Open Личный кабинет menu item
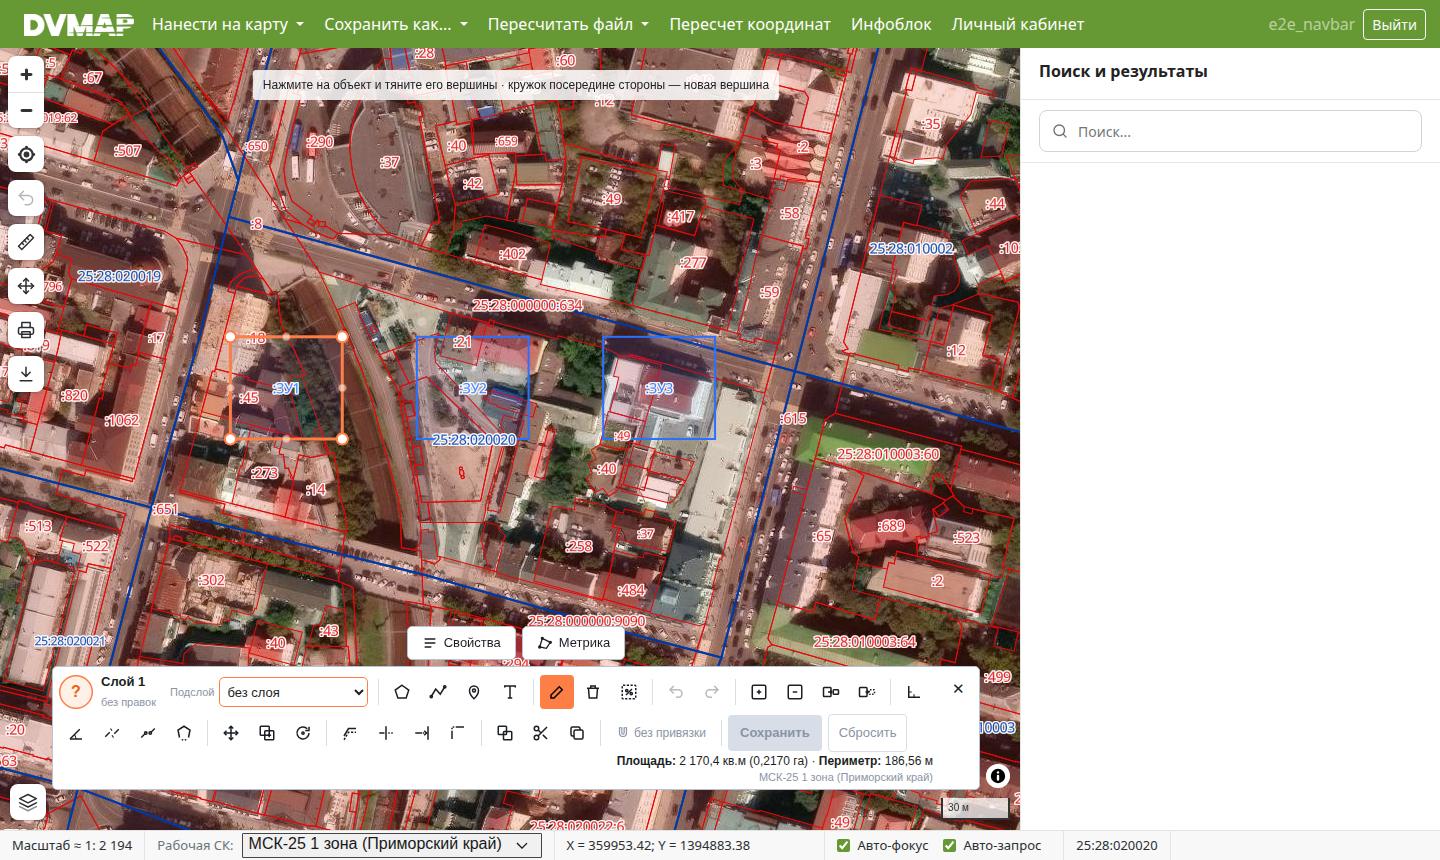Screen dimensions: 1440x860 pyautogui.click(x=1018, y=24)
